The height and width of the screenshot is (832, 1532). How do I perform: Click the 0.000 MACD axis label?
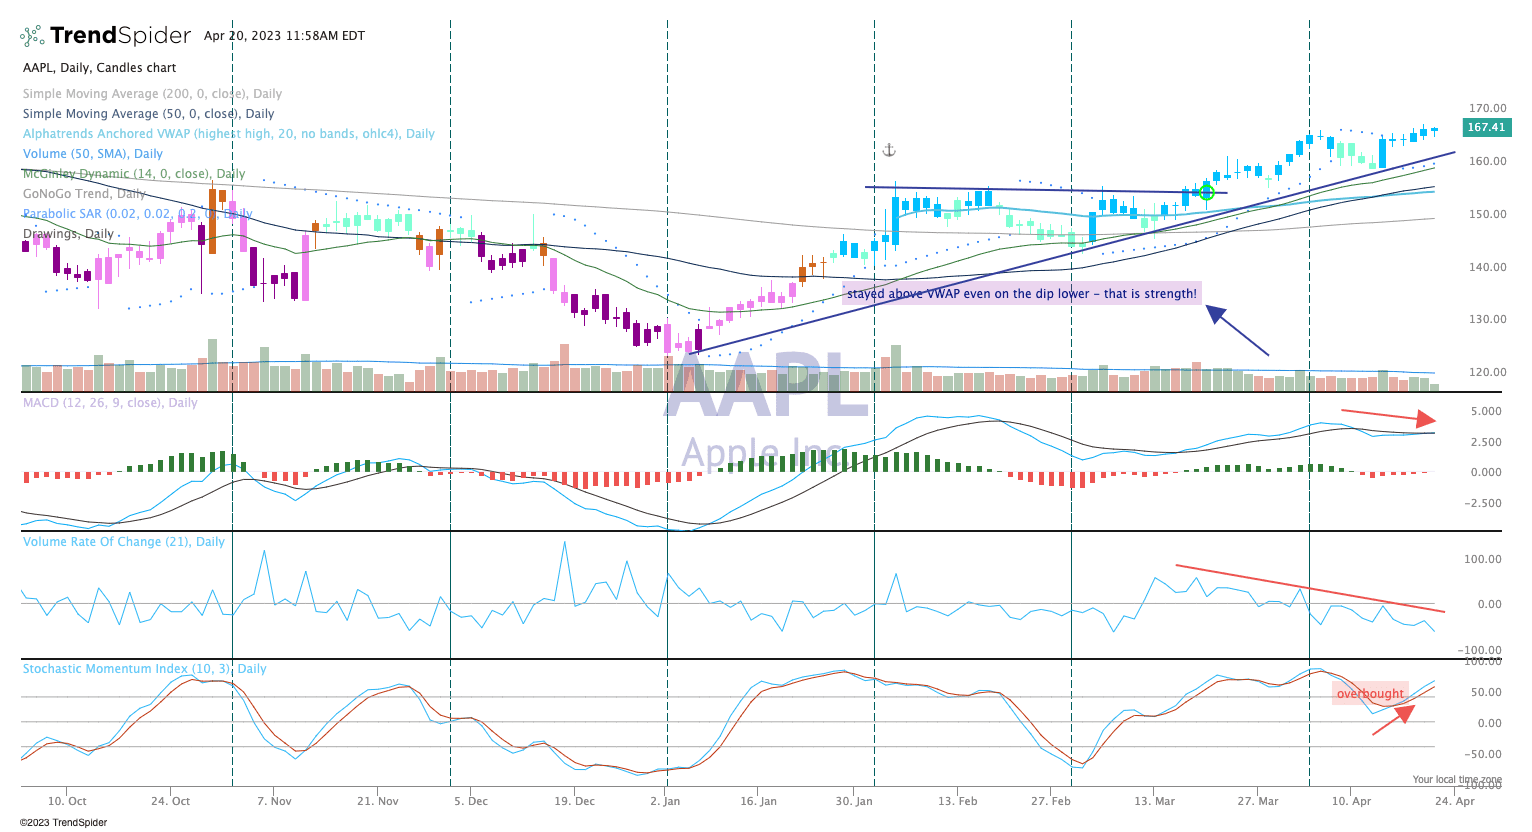1486,472
